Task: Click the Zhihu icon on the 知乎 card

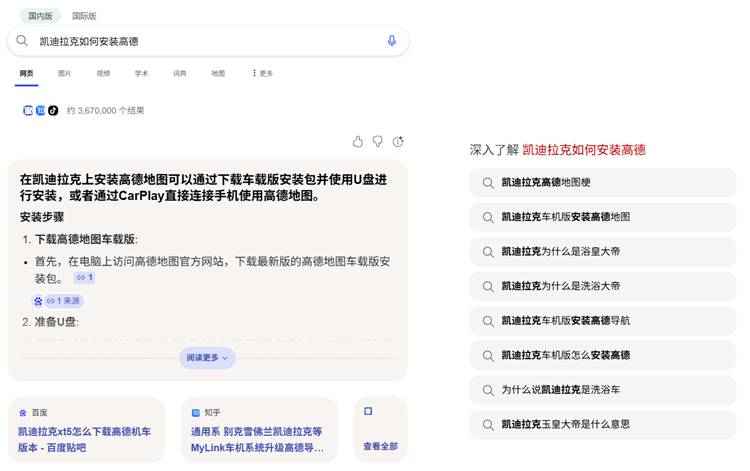Action: (x=195, y=413)
